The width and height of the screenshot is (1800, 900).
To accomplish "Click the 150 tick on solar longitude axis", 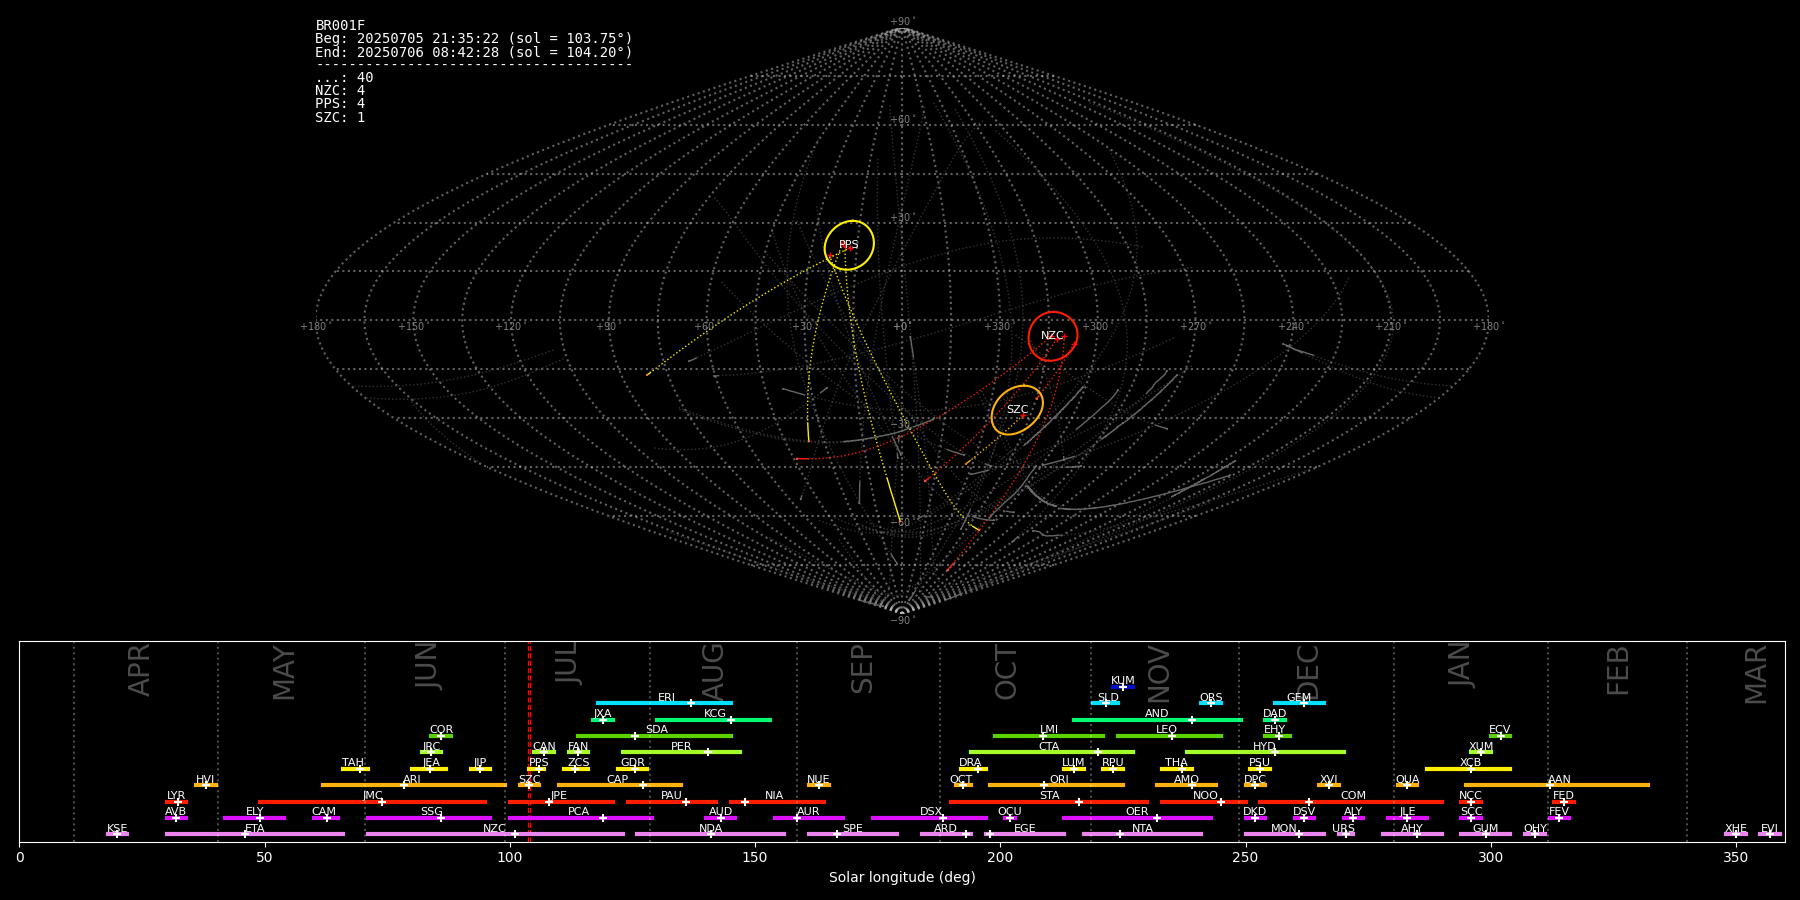I will tap(755, 857).
